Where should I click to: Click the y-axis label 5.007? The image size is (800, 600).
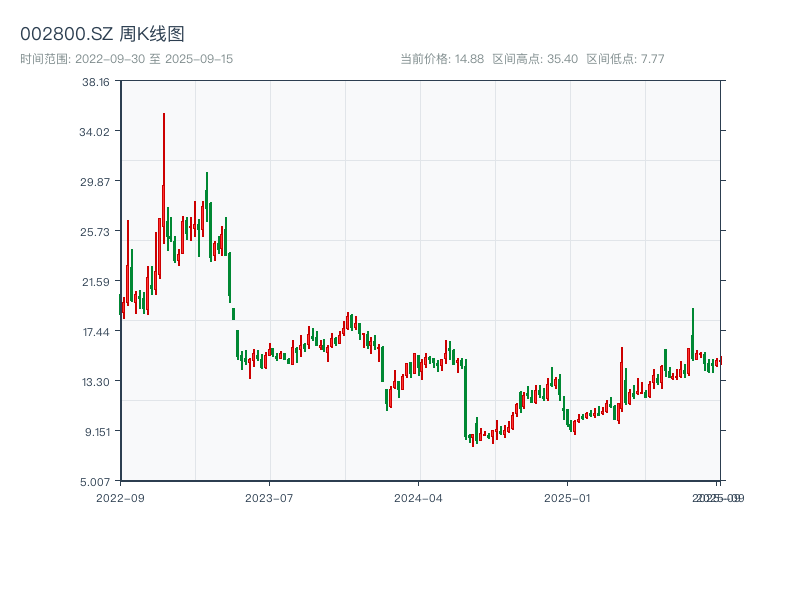click(95, 482)
